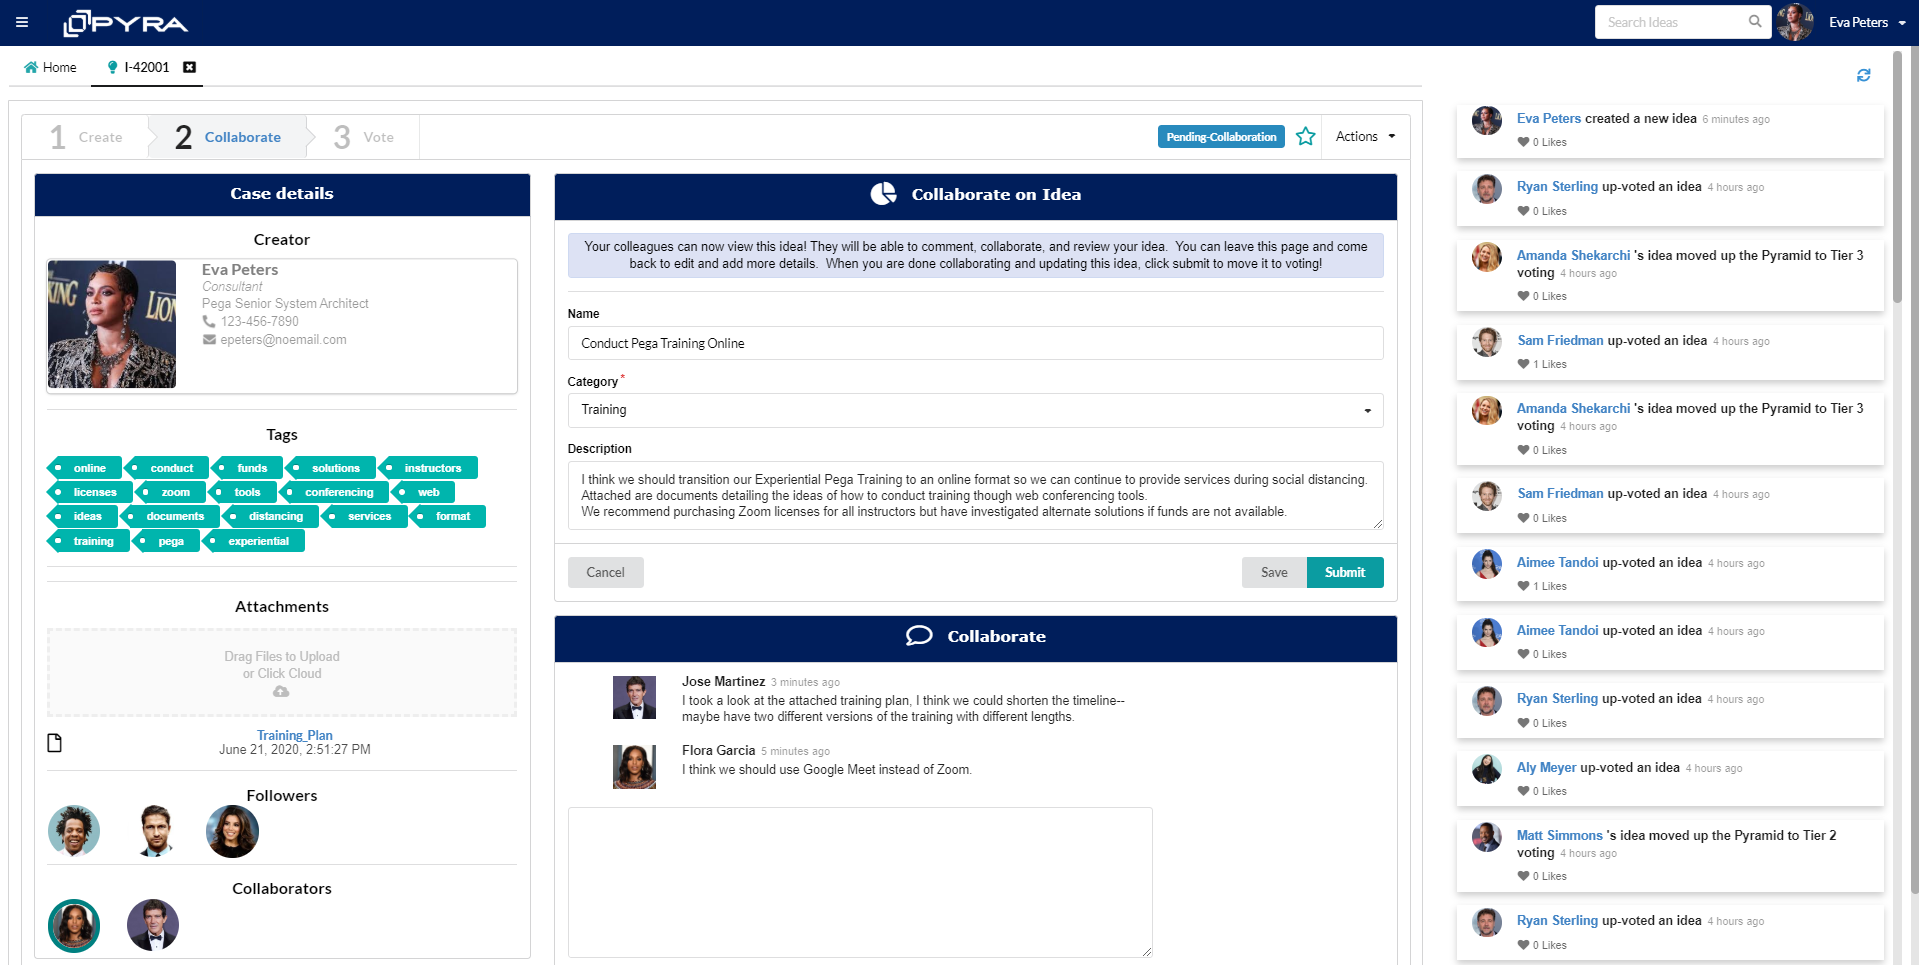Click the Name input field

tap(975, 343)
